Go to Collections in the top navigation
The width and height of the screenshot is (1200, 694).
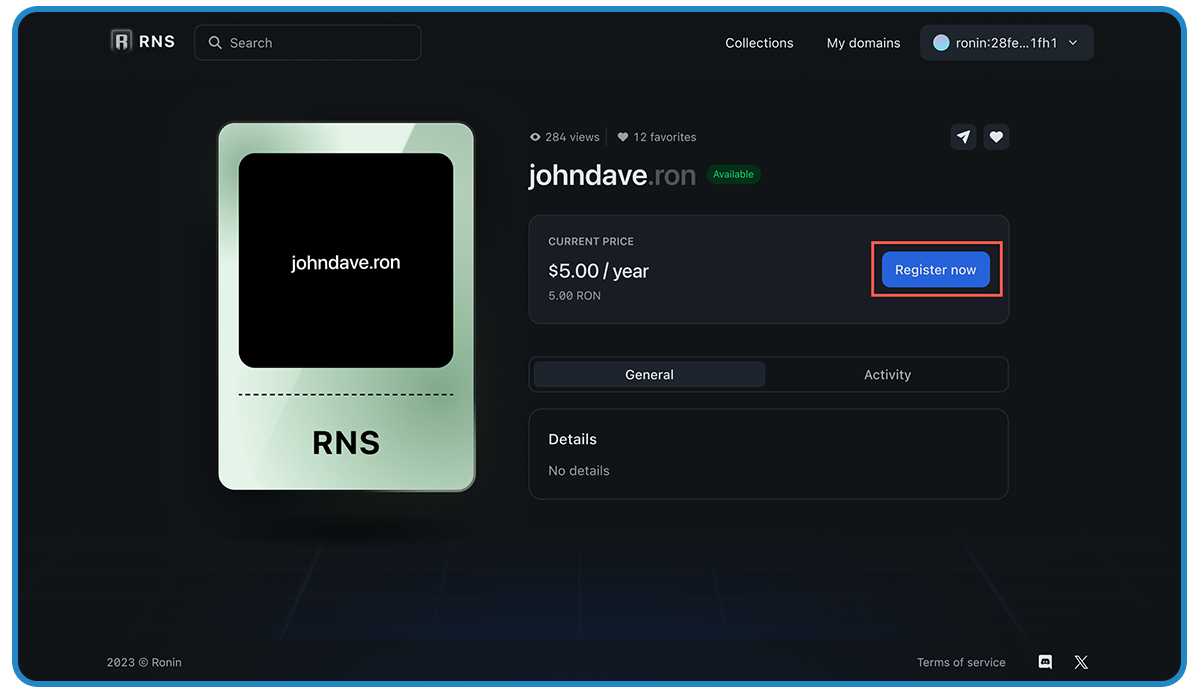click(759, 43)
